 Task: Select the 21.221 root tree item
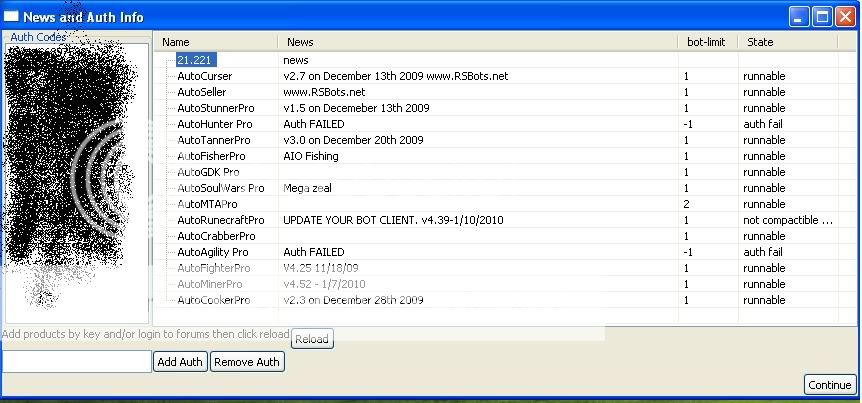tap(196, 60)
